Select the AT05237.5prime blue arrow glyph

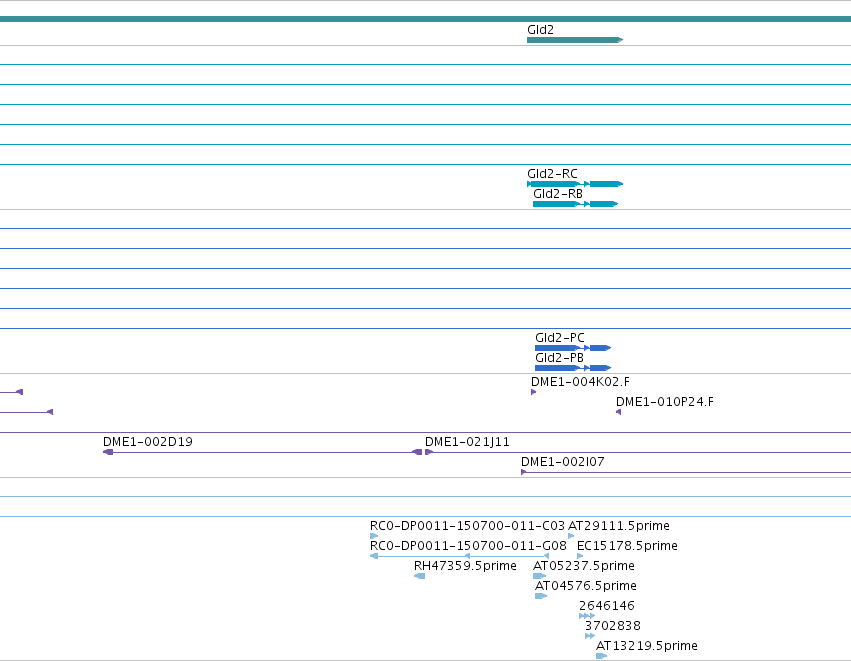(539, 576)
